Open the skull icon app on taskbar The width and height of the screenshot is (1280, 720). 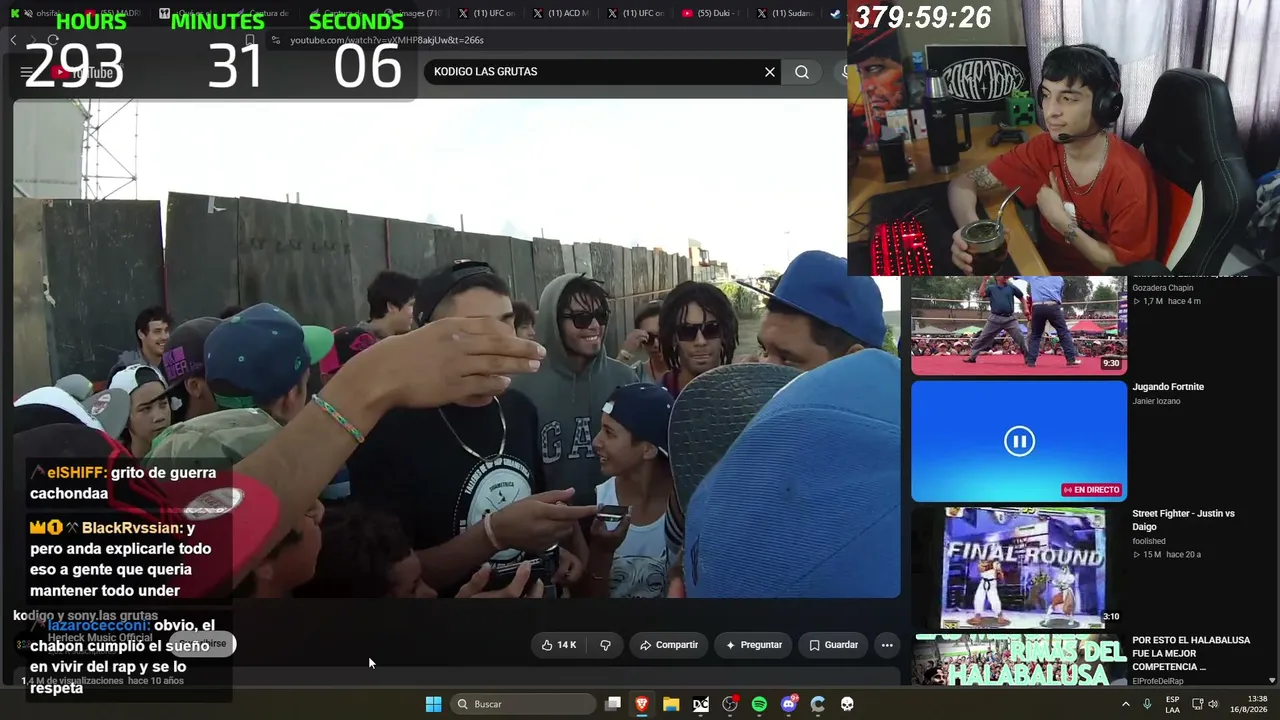[x=847, y=704]
